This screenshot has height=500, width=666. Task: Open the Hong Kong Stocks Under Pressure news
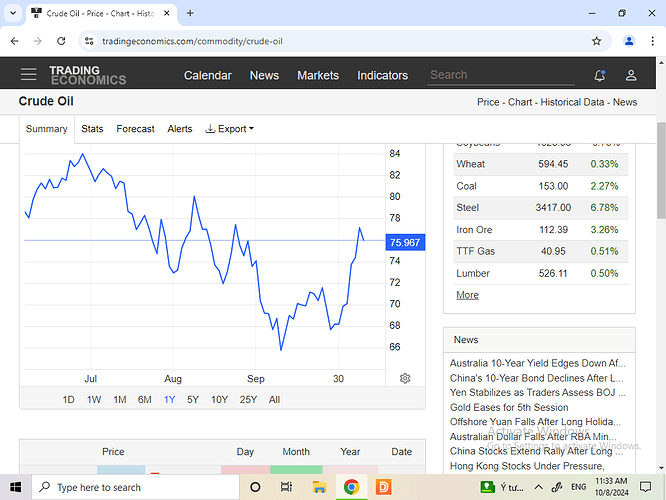[527, 466]
